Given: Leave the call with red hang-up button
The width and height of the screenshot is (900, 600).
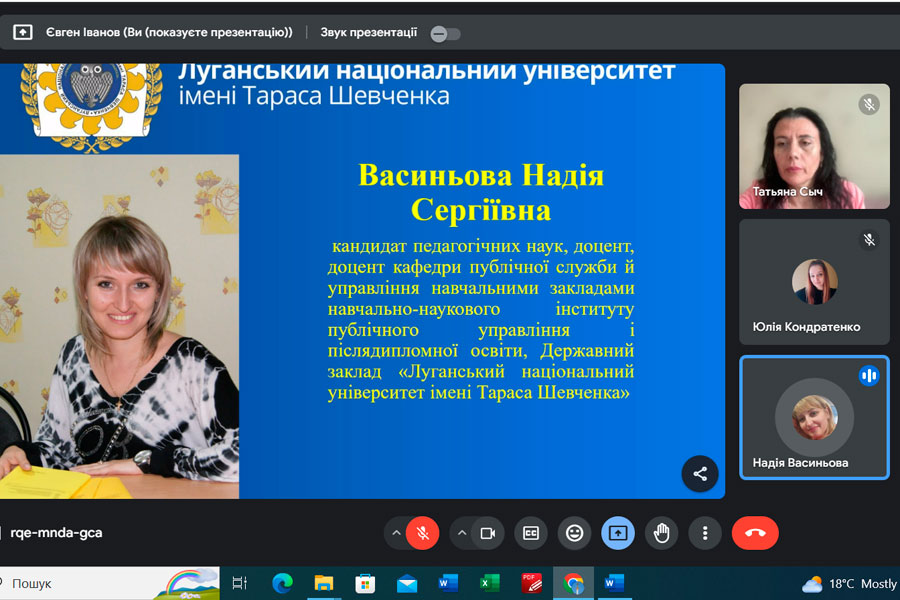Looking at the screenshot, I should (x=755, y=533).
